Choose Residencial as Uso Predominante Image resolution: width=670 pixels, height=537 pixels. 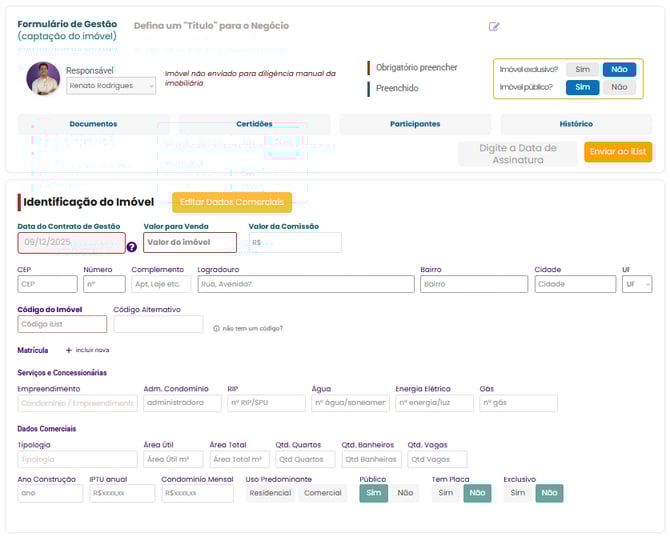tap(270, 493)
